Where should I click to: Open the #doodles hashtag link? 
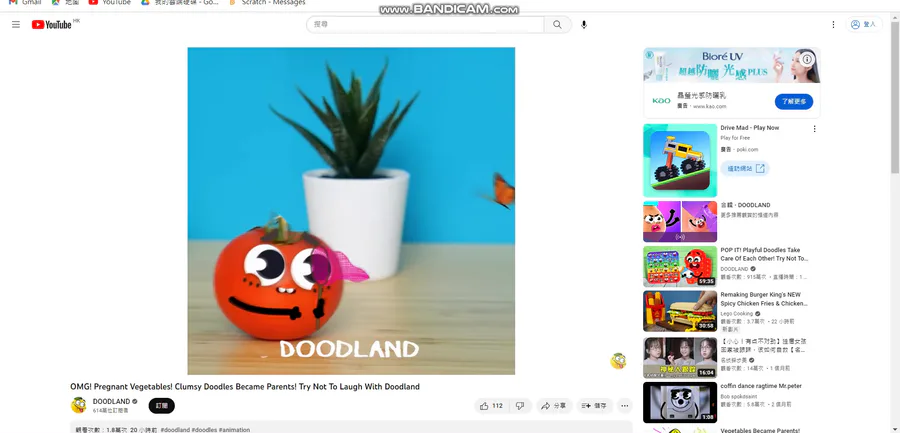pos(204,430)
